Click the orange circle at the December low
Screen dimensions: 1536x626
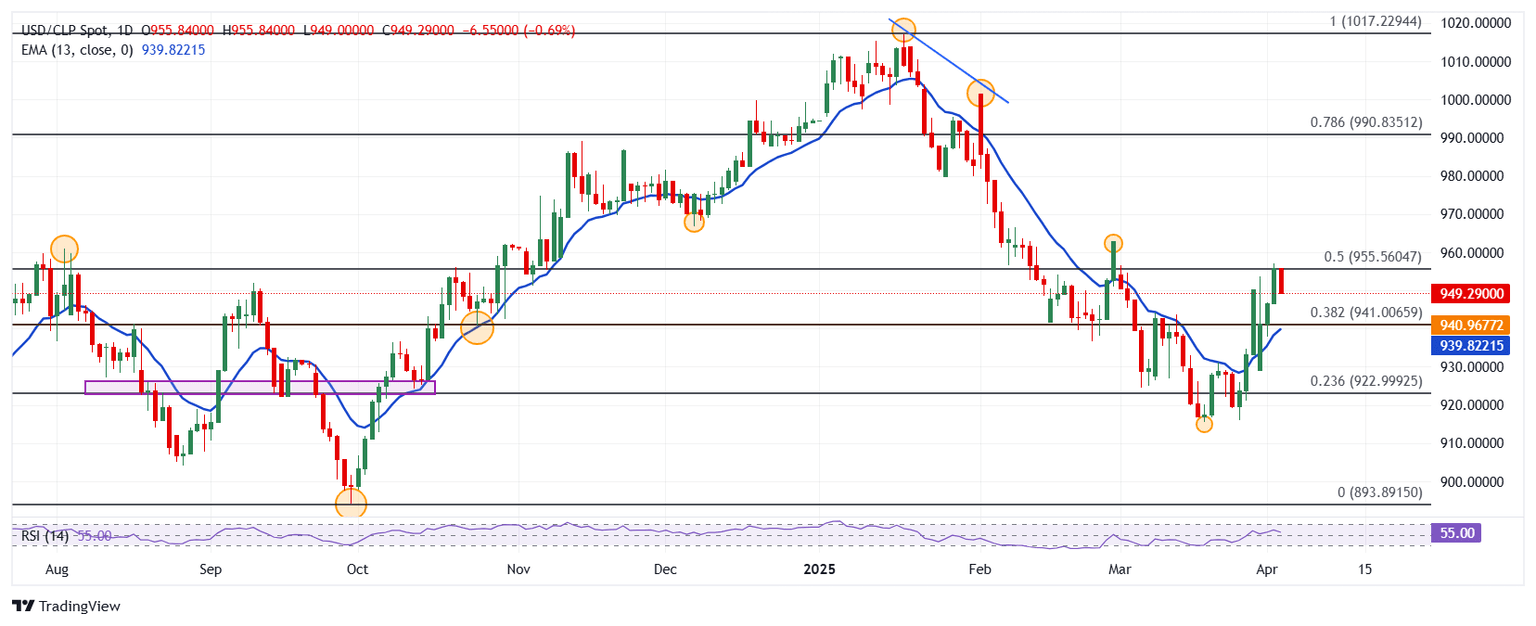pyautogui.click(x=694, y=222)
